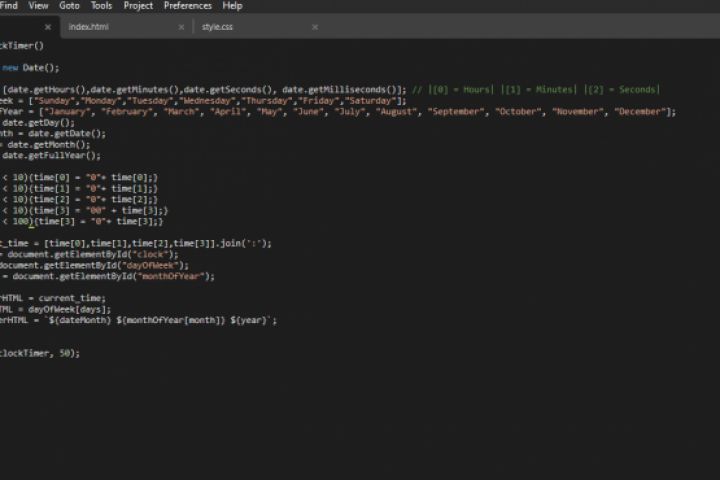Viewport: 720px width, 480px height.
Task: Click the current_time assignment line
Action: point(53,299)
